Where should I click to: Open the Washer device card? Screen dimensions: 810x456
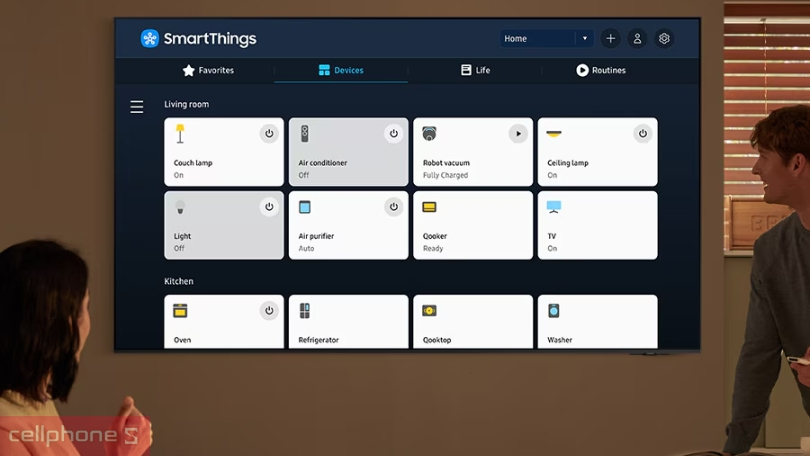click(597, 322)
